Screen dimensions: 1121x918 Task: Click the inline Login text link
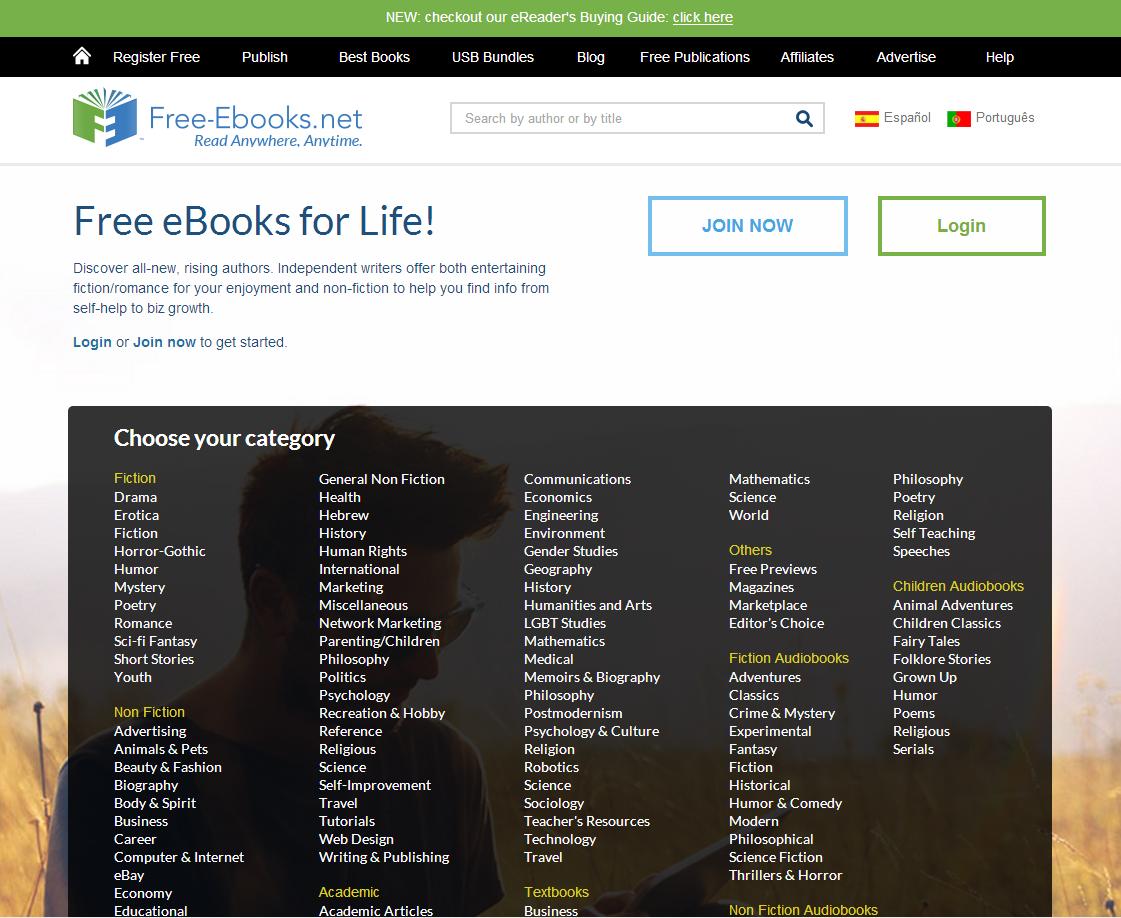pyautogui.click(x=92, y=342)
